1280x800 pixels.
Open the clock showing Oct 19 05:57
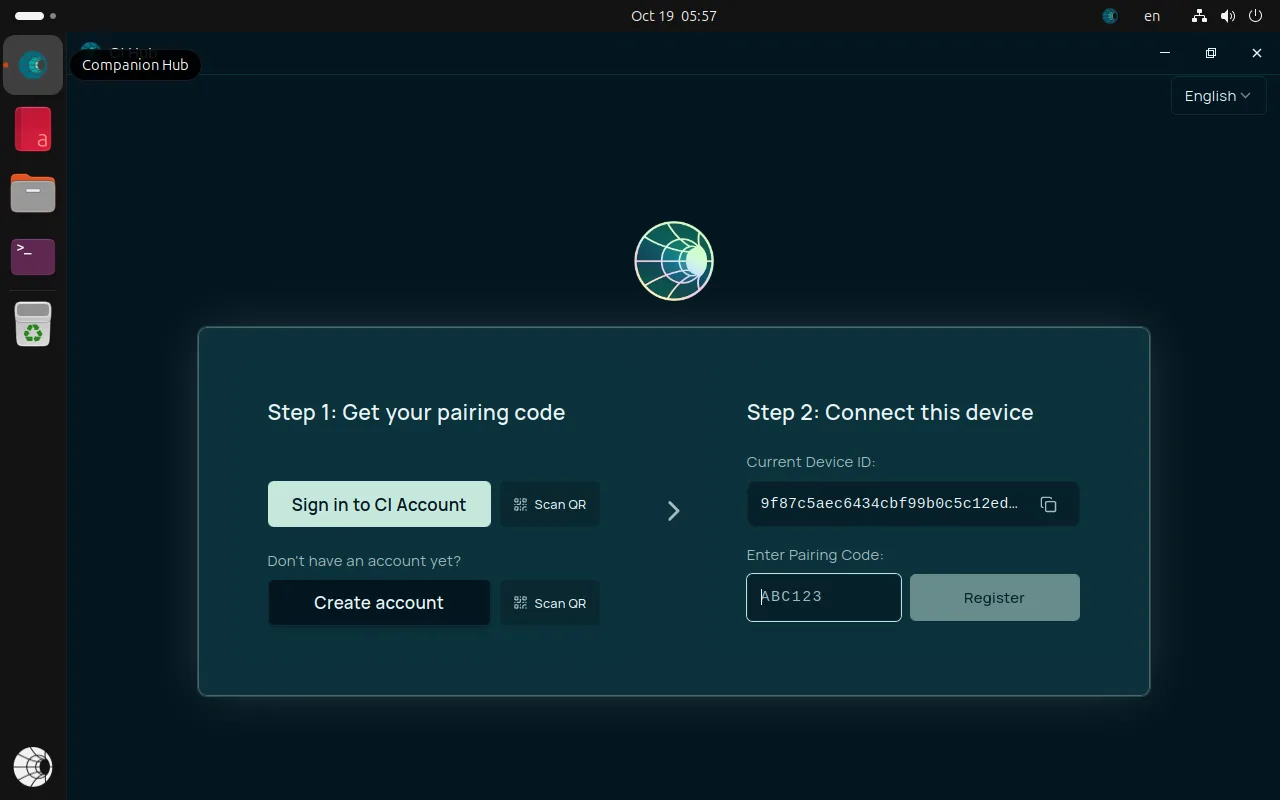click(673, 16)
